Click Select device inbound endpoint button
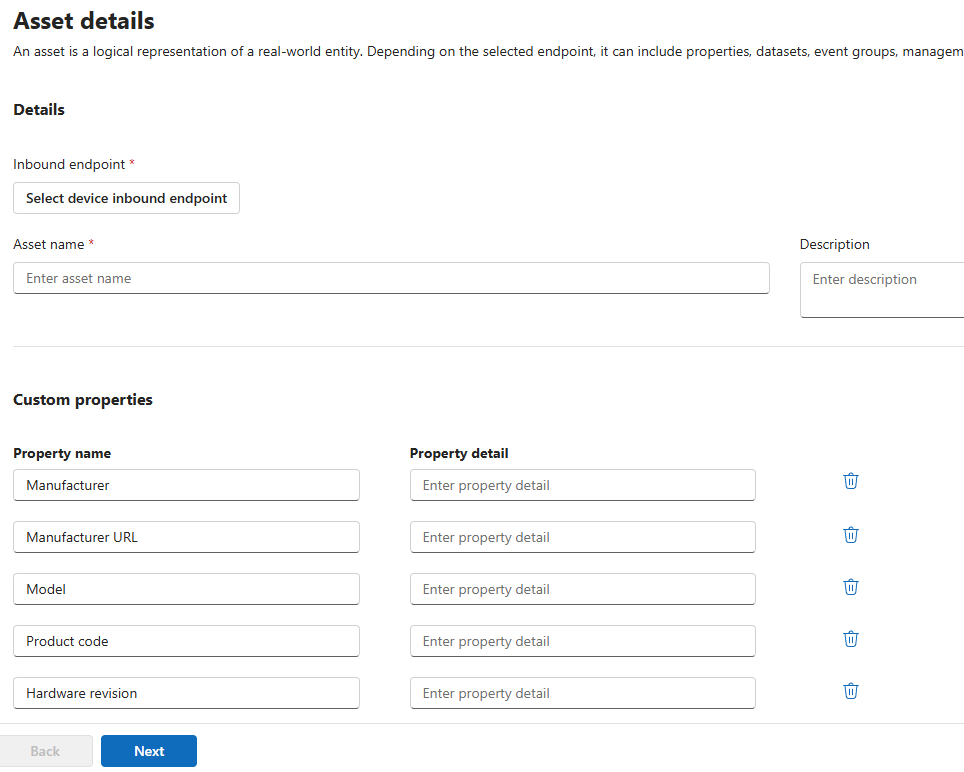This screenshot has width=964, height=772. click(126, 198)
